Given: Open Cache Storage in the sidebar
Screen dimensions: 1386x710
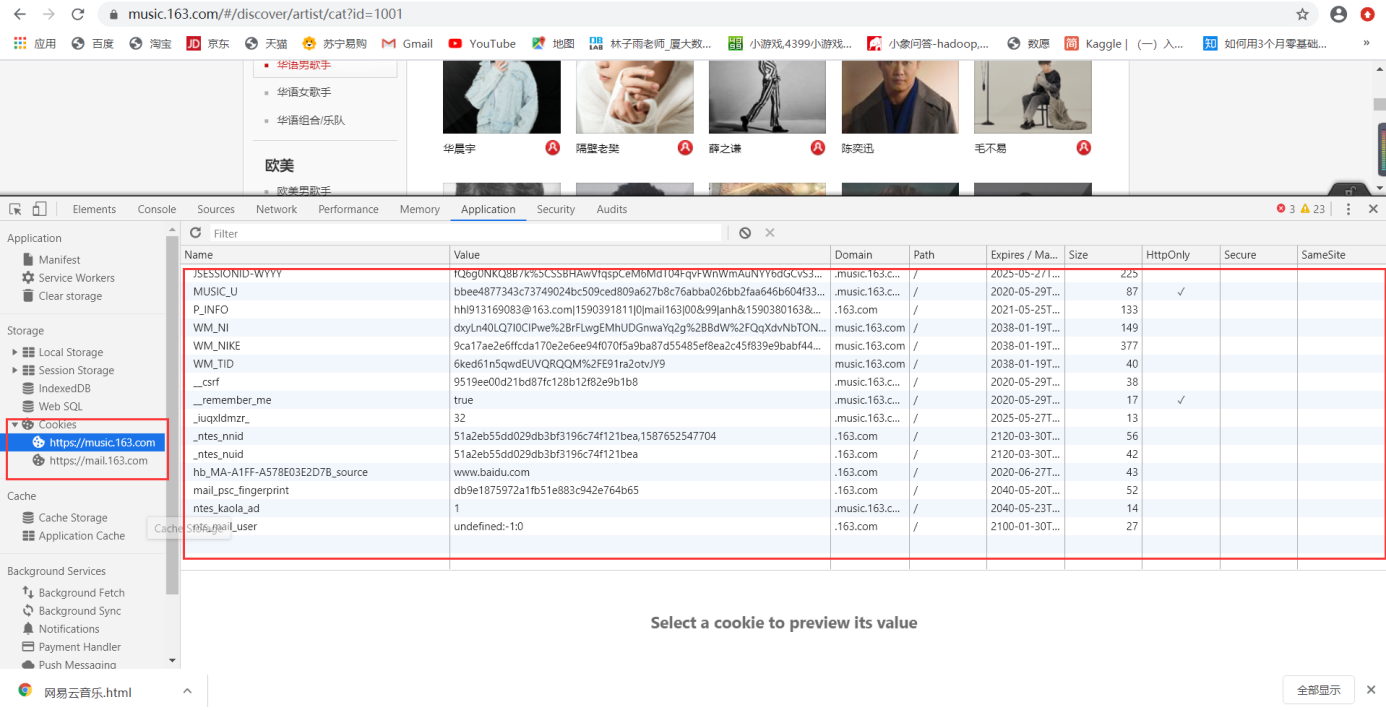Looking at the screenshot, I should pyautogui.click(x=73, y=518).
